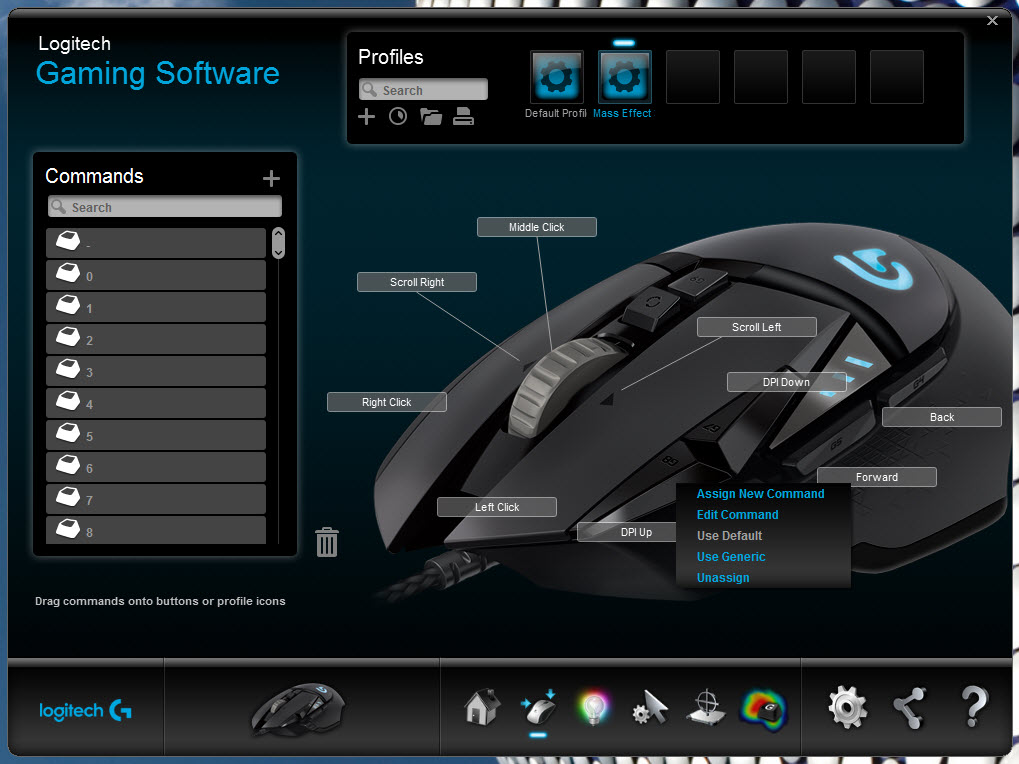Image resolution: width=1019 pixels, height=764 pixels.
Task: Select the '3' key command row
Action: [x=156, y=371]
